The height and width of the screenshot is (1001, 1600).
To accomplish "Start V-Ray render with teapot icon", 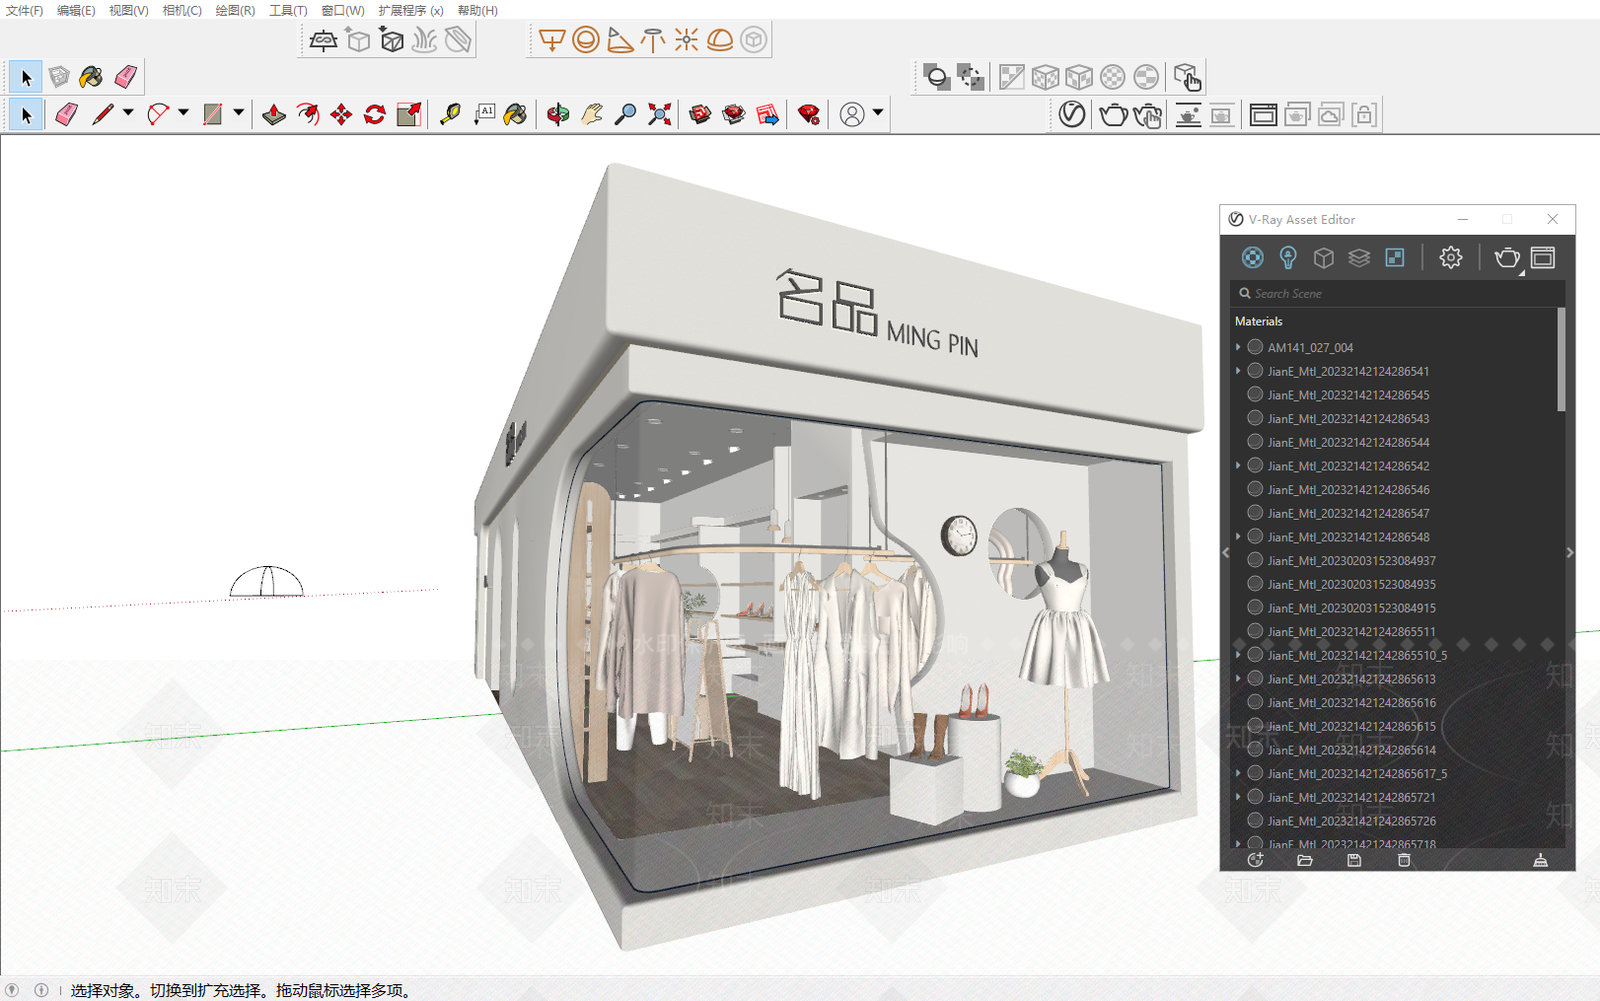I will click(x=1113, y=114).
